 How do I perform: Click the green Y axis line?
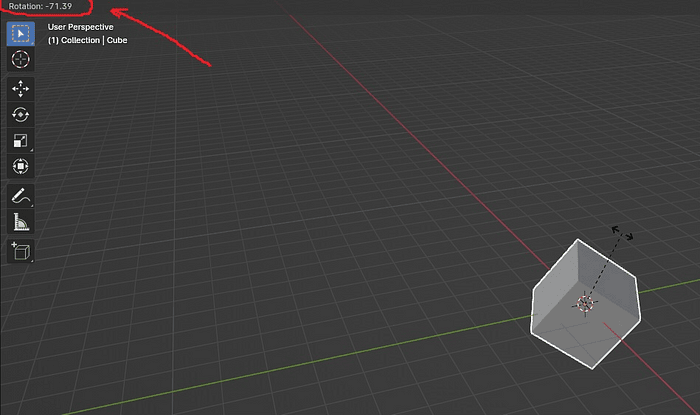(300, 359)
